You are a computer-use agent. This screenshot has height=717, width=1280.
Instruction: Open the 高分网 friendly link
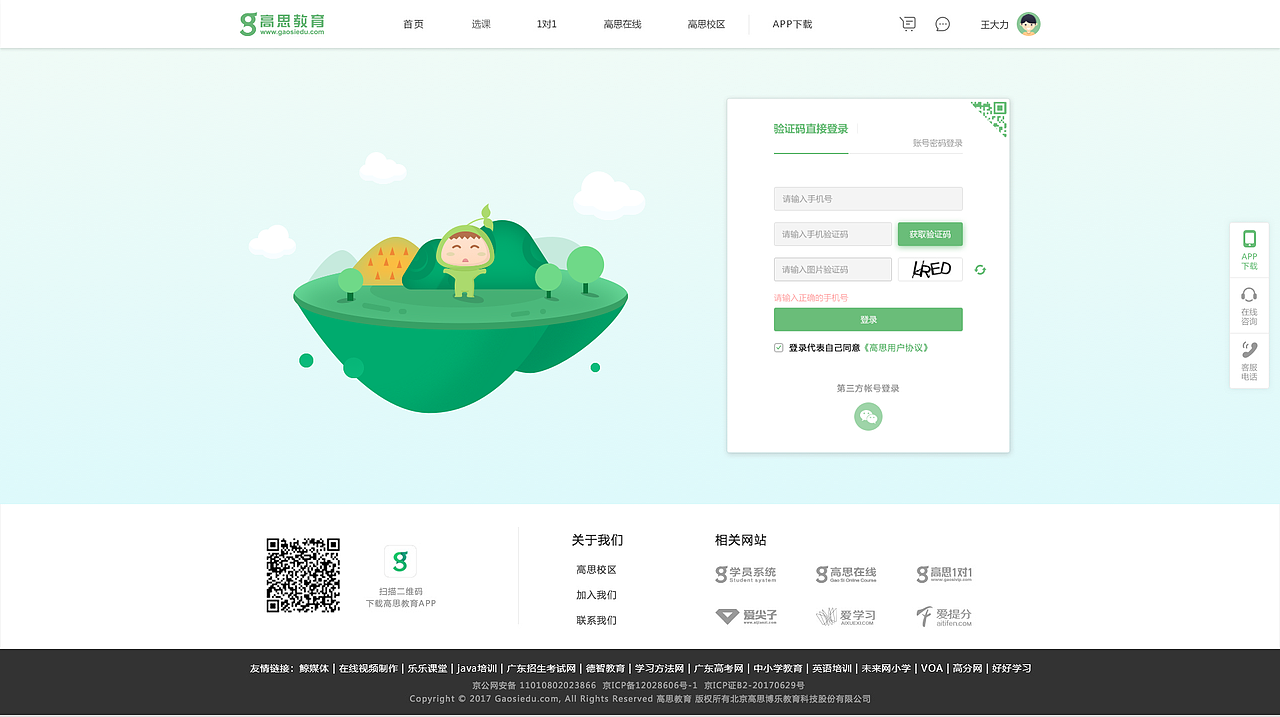[967, 668]
